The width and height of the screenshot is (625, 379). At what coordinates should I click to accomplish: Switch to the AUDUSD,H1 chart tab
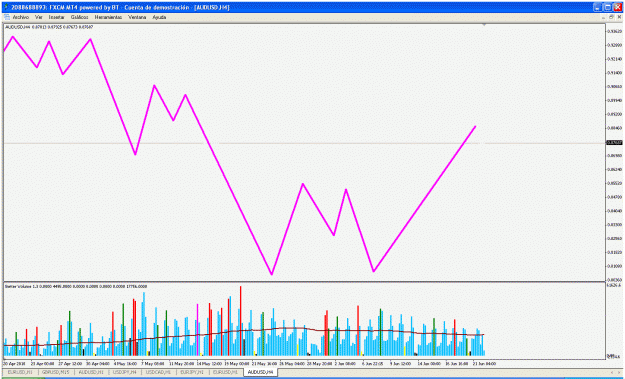coord(90,372)
